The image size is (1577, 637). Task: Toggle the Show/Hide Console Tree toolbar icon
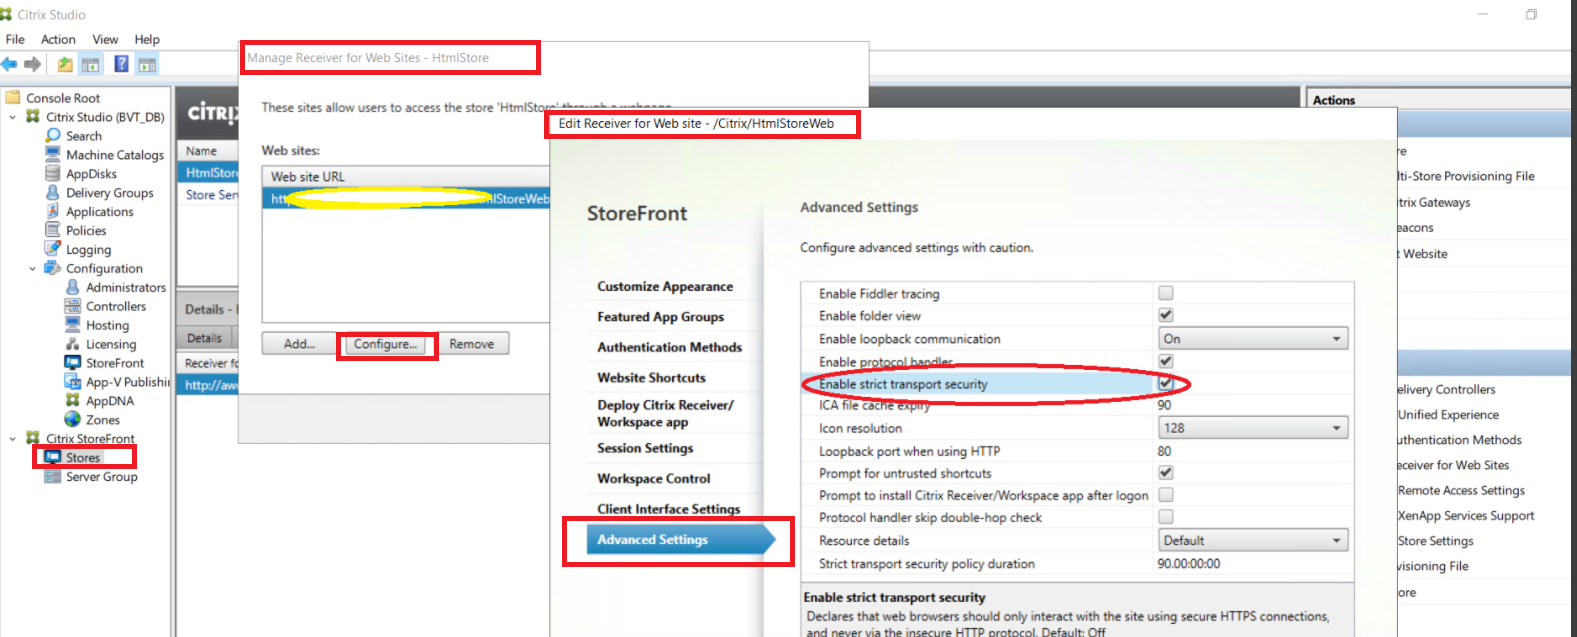point(91,64)
